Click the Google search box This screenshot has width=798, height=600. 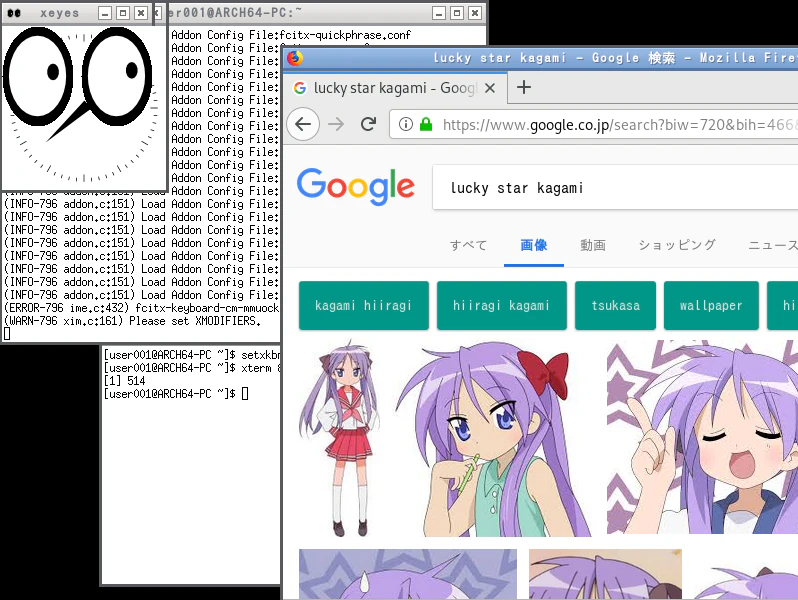click(615, 188)
